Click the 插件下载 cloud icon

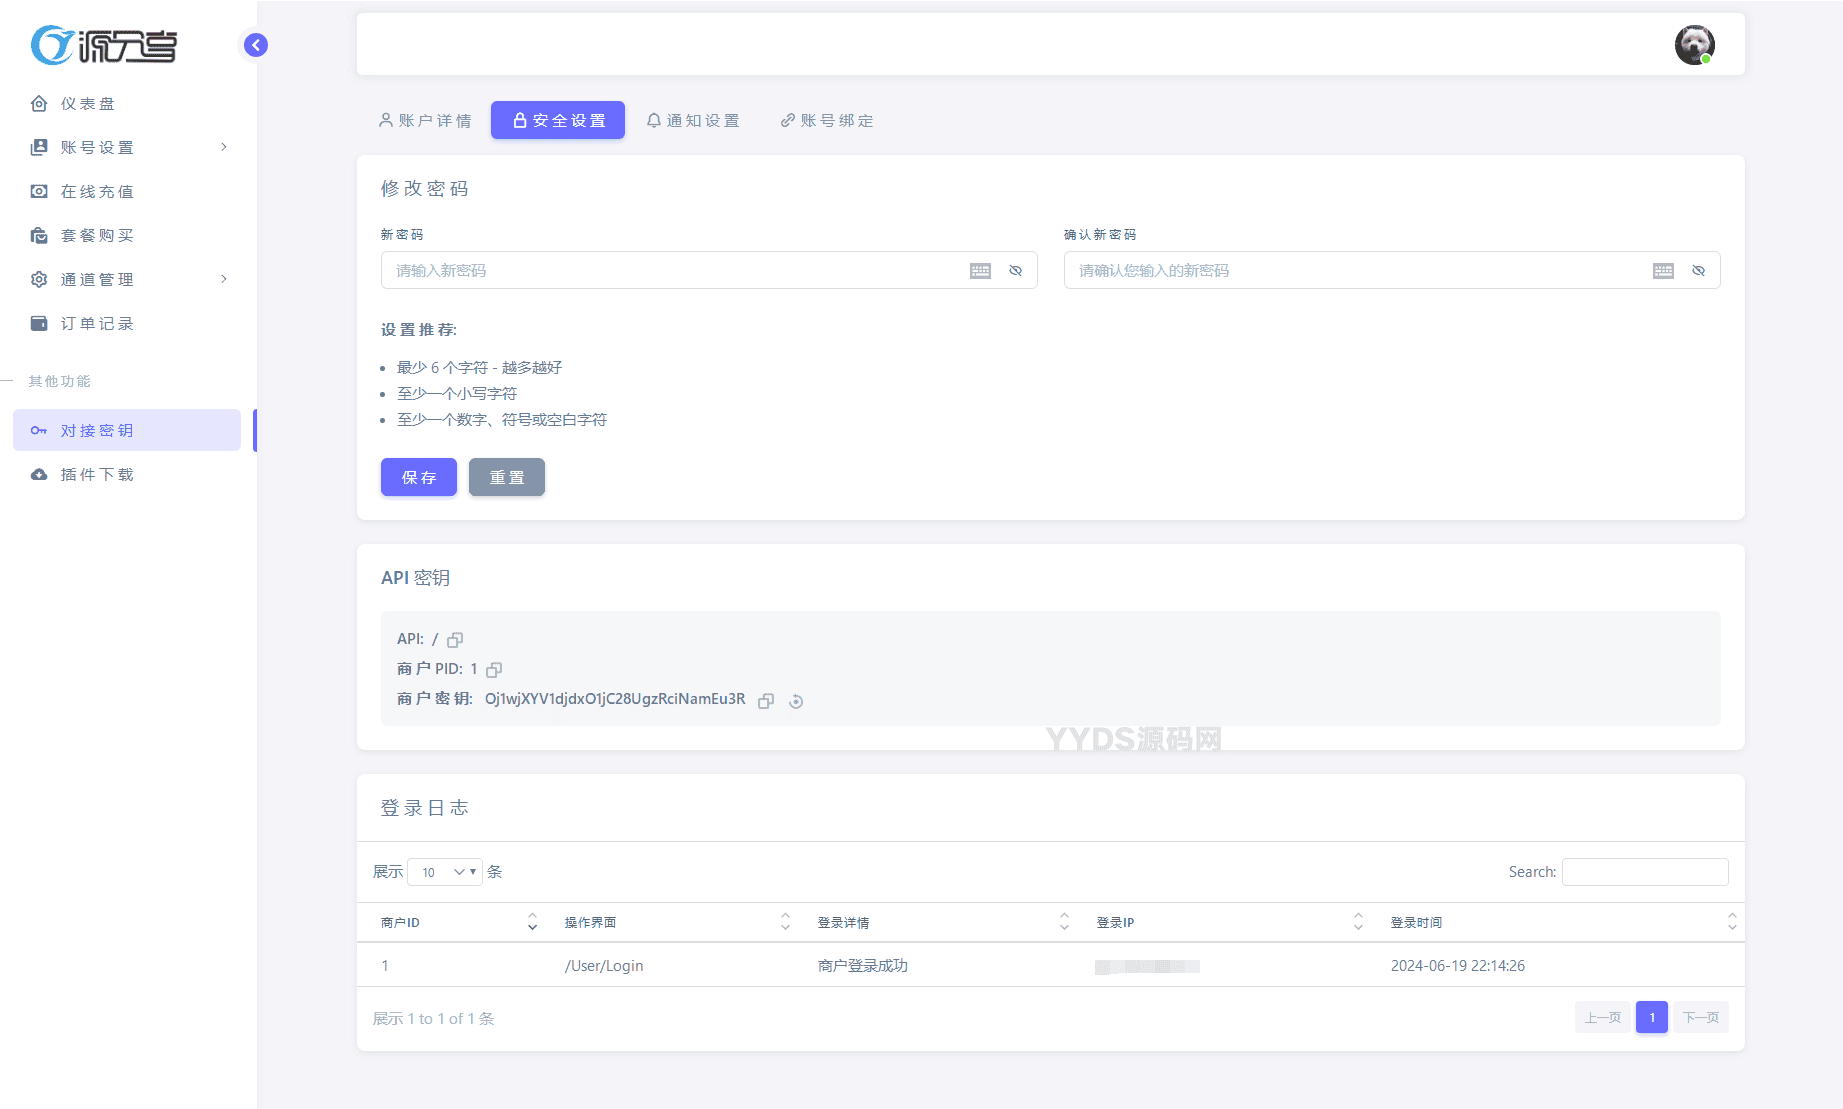pyautogui.click(x=39, y=475)
